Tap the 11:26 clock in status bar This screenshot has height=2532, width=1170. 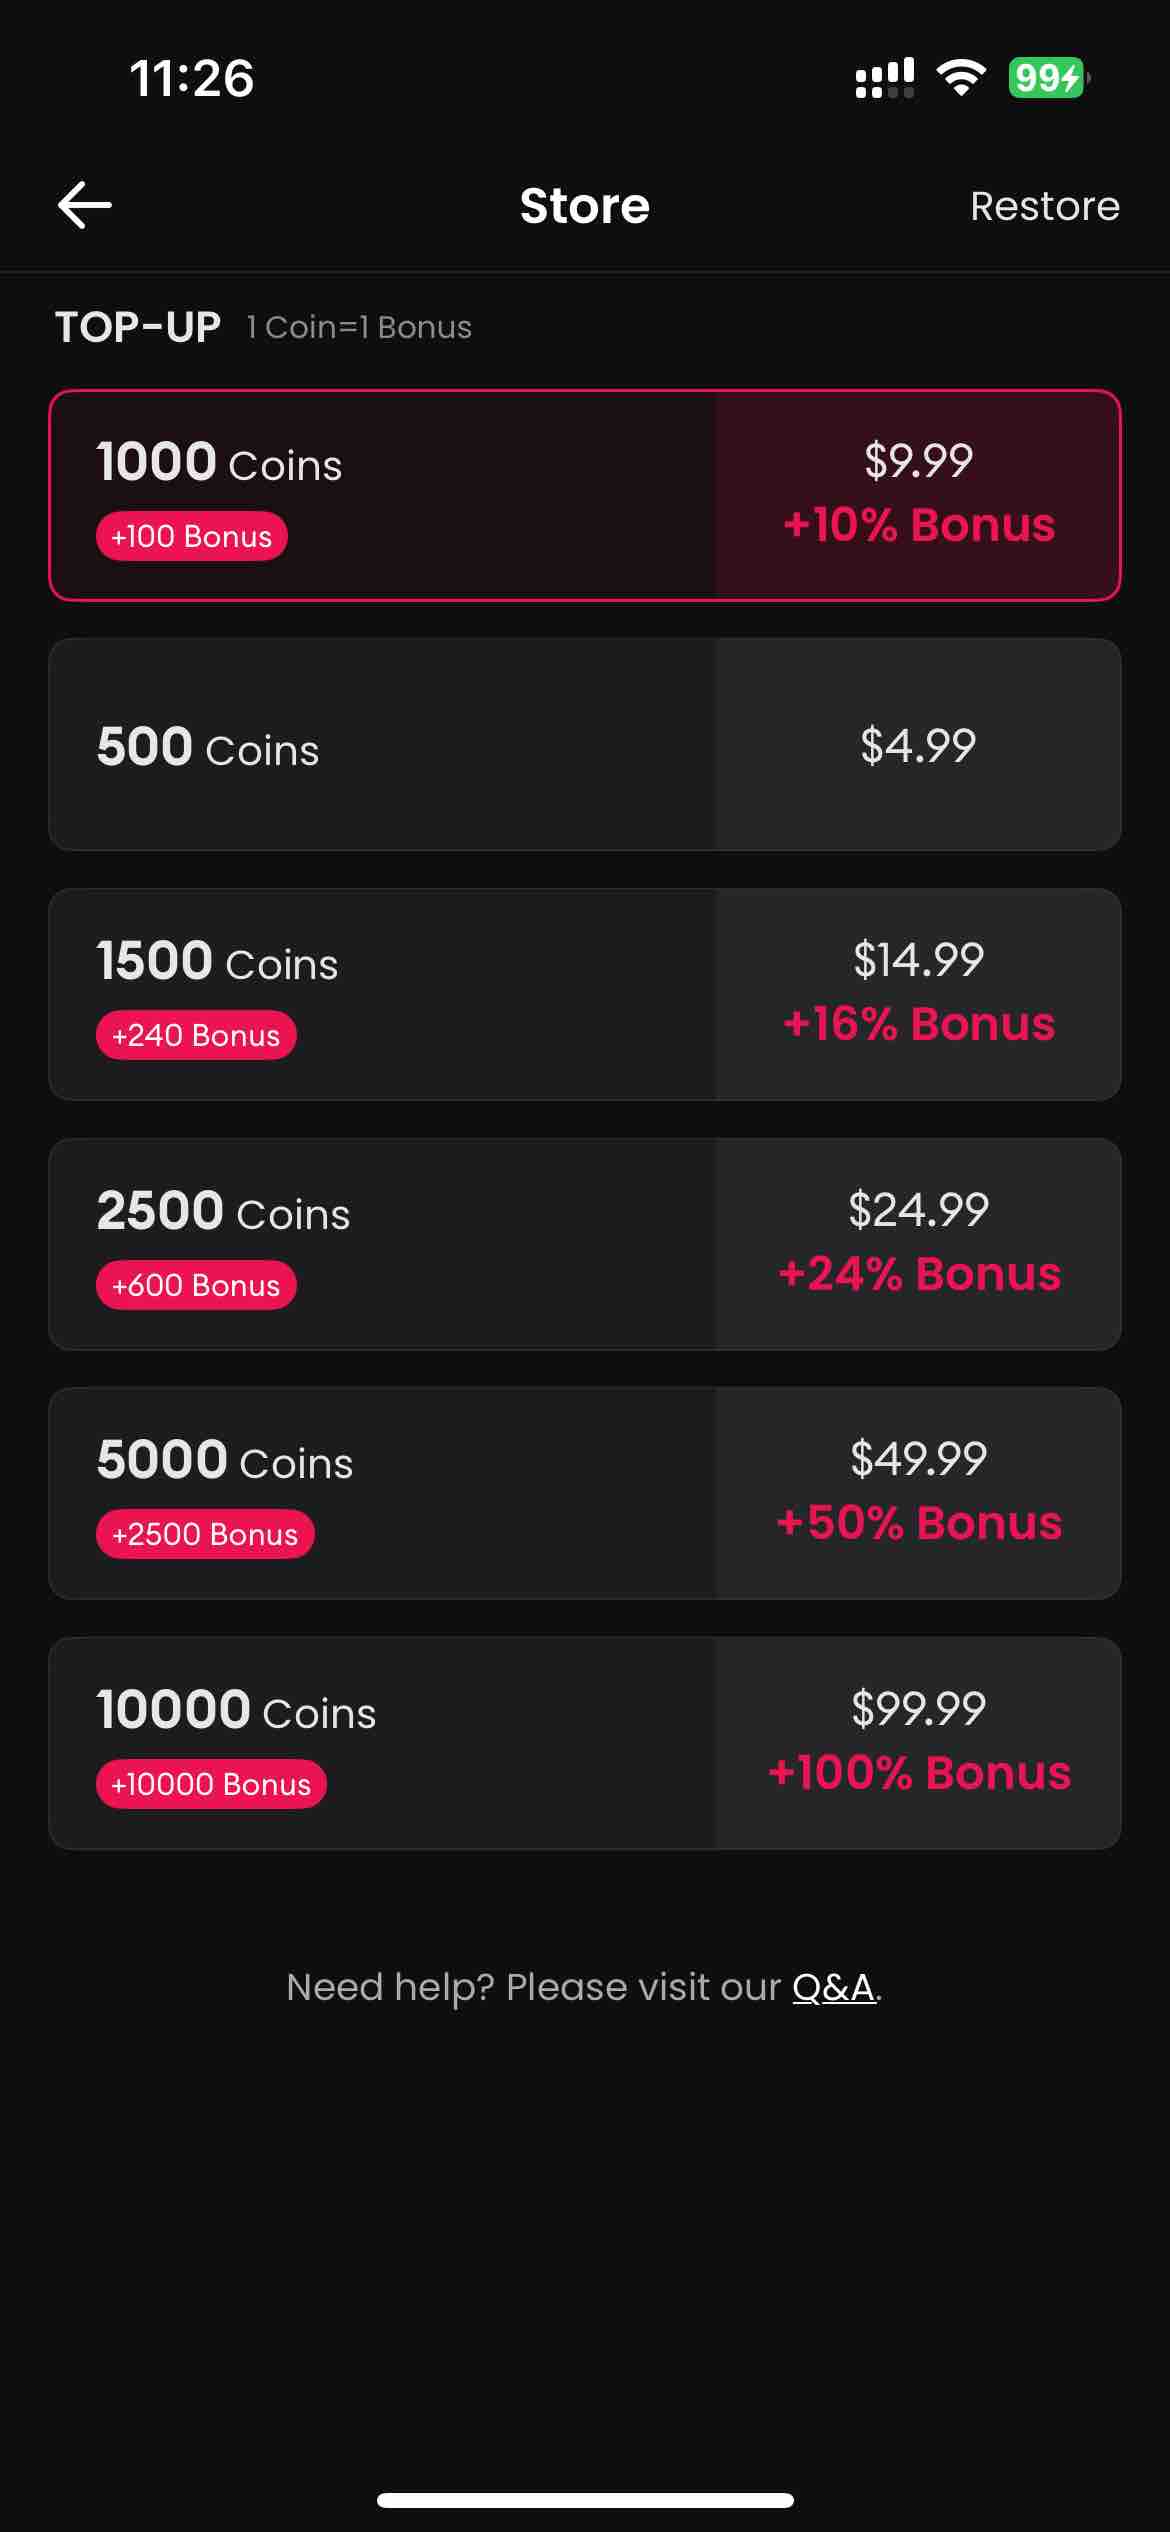point(192,78)
